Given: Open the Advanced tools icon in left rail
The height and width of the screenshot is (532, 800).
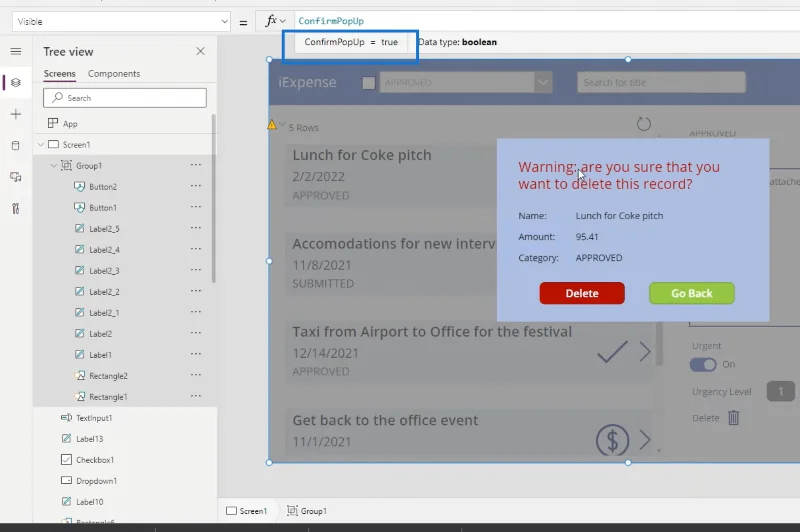Looking at the screenshot, I should [x=16, y=209].
